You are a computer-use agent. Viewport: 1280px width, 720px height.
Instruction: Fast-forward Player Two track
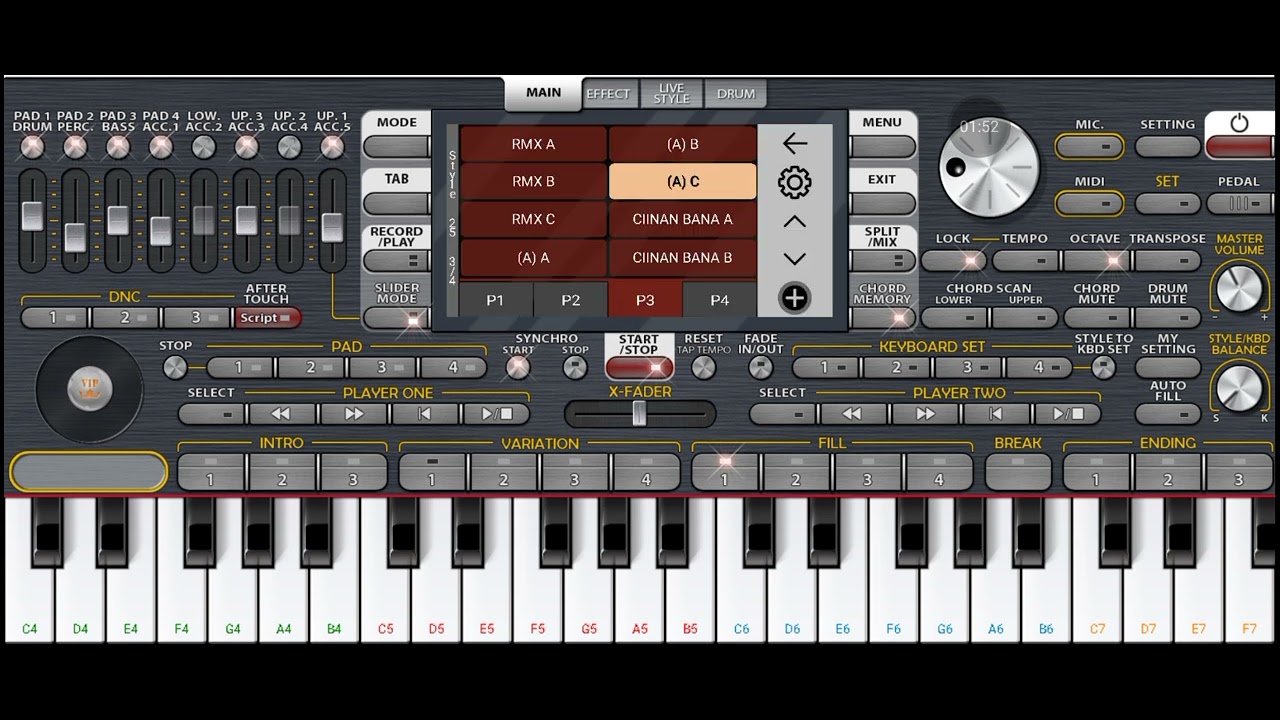pyautogui.click(x=924, y=413)
